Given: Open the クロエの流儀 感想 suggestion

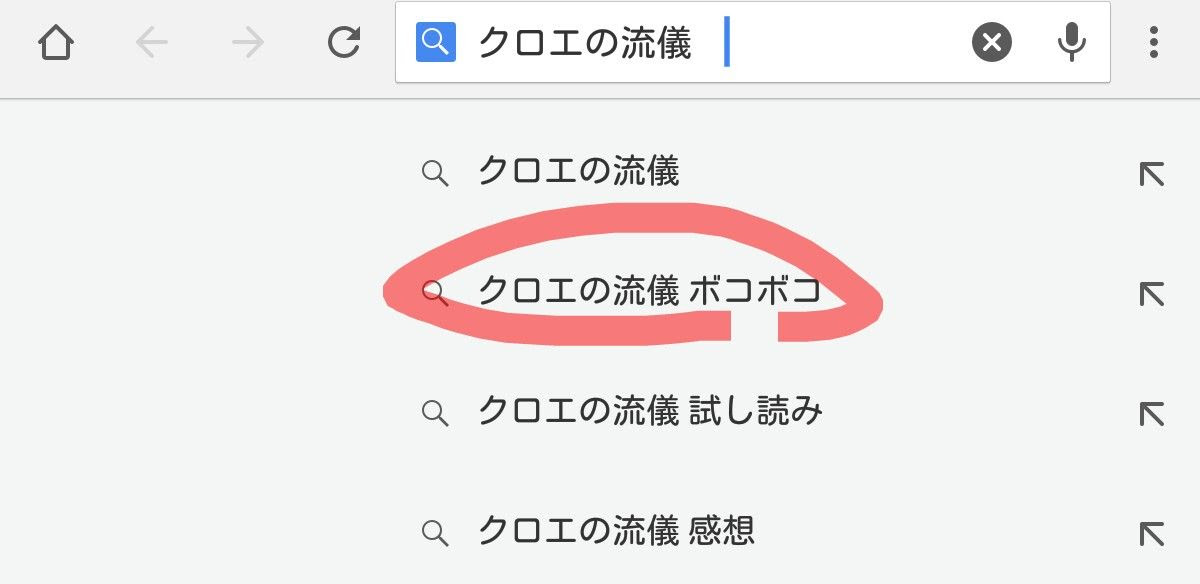Looking at the screenshot, I should (x=620, y=531).
